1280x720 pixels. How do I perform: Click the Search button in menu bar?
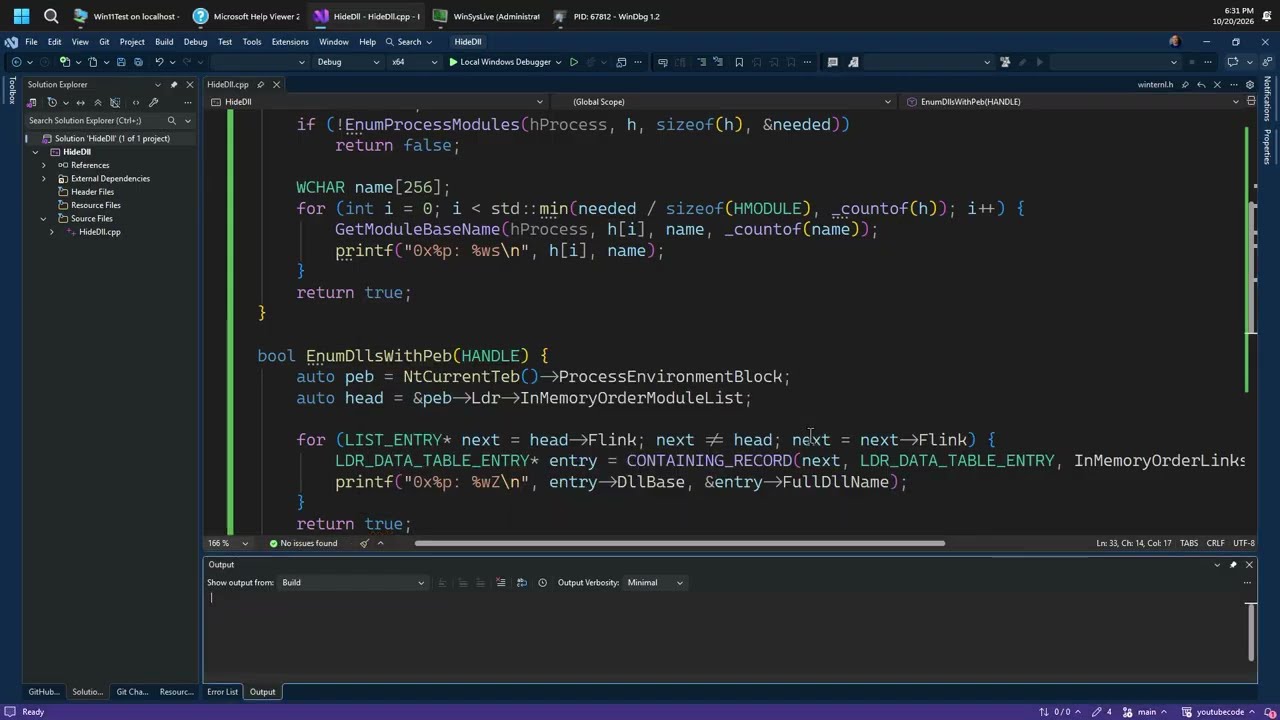409,42
